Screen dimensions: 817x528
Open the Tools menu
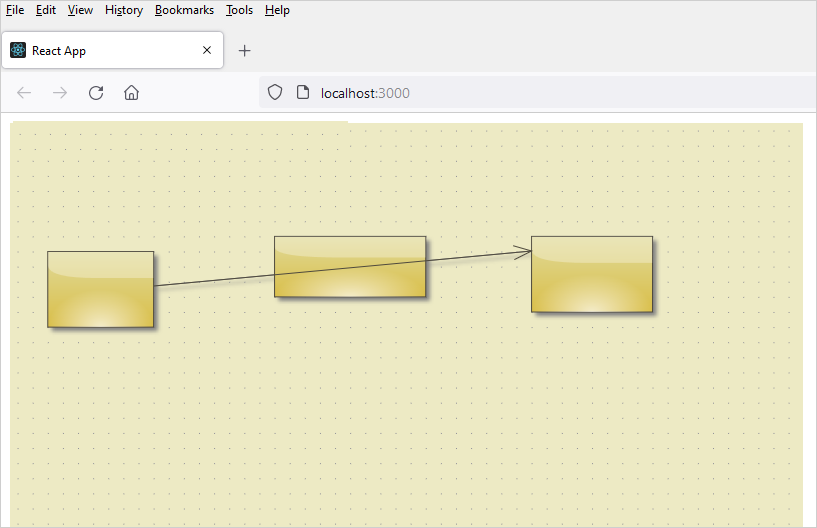pos(239,10)
